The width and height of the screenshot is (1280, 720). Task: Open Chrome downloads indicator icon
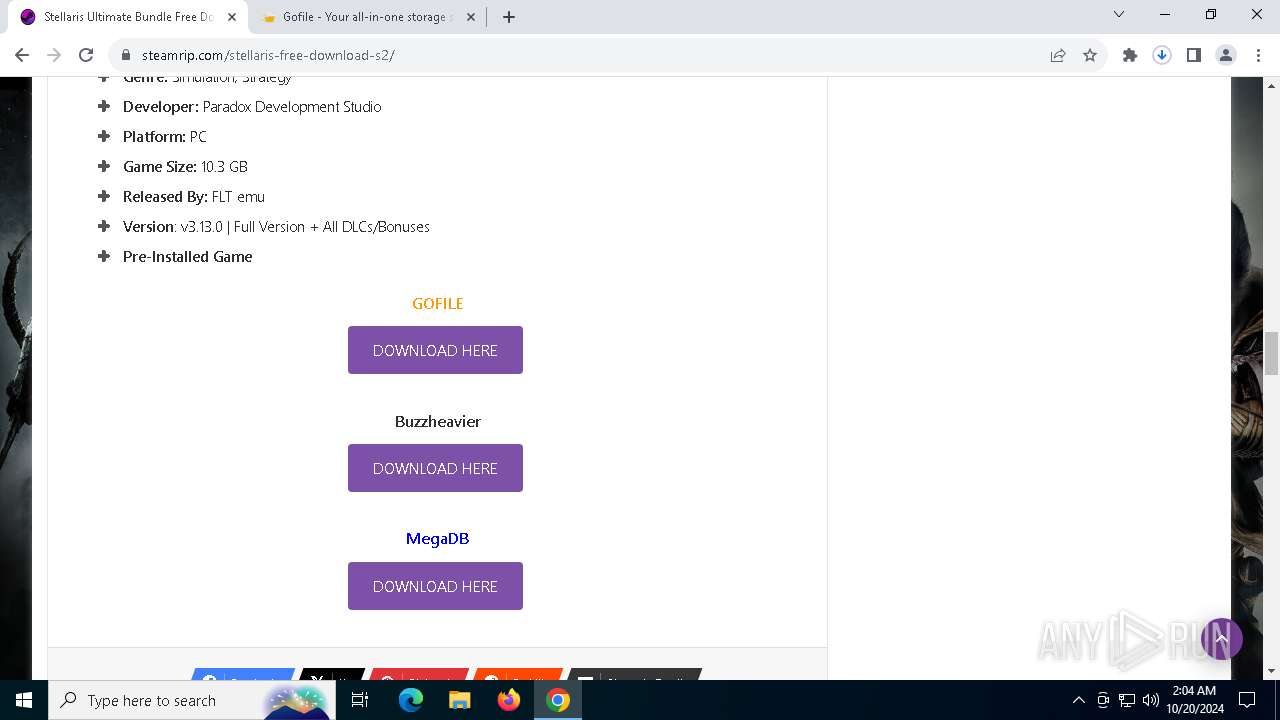[1162, 55]
